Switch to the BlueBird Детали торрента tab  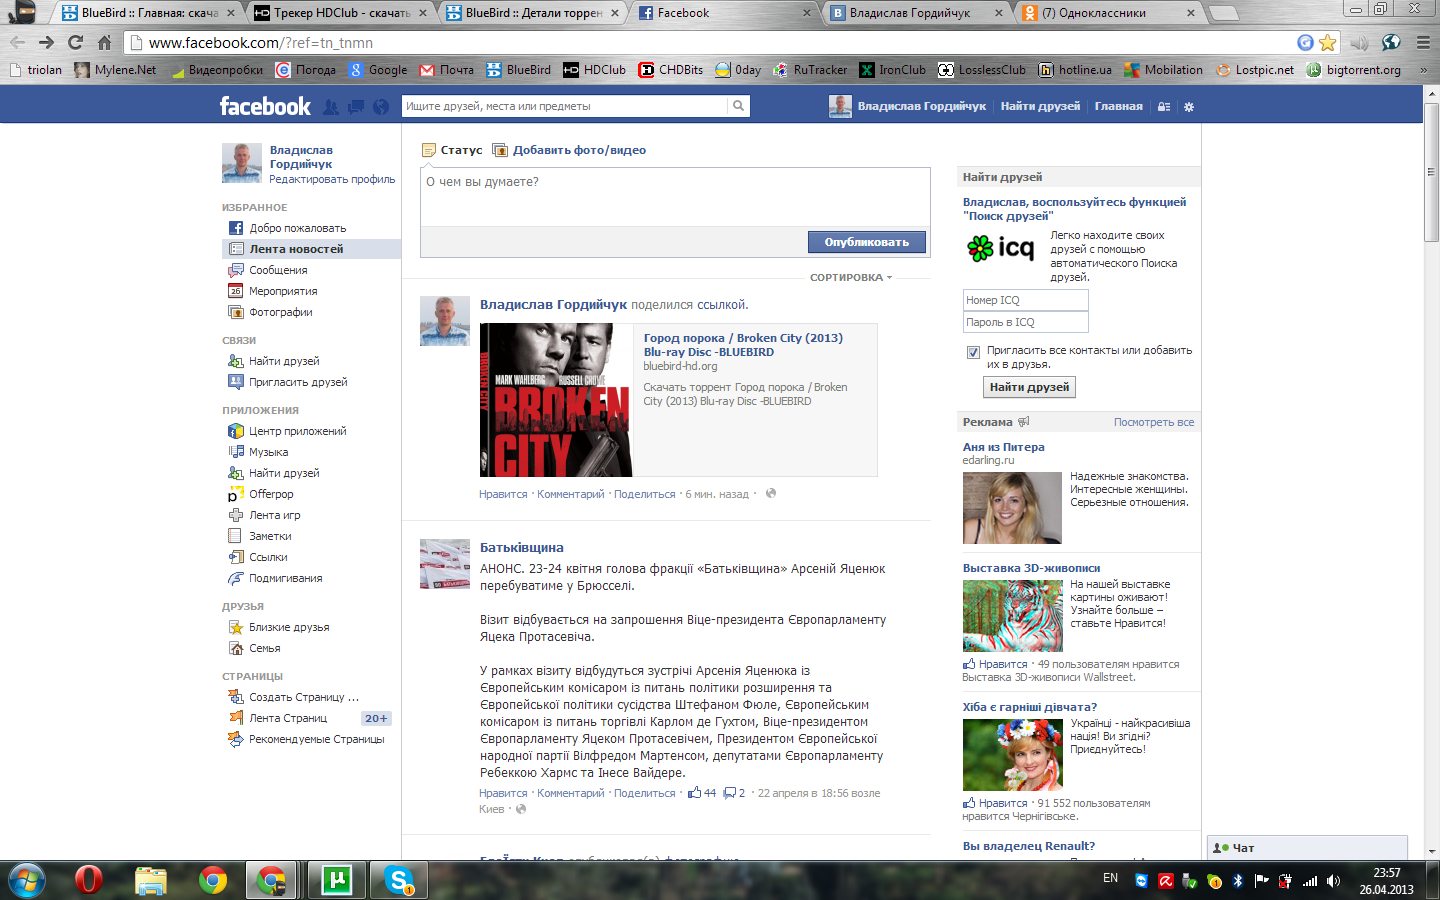click(x=533, y=13)
